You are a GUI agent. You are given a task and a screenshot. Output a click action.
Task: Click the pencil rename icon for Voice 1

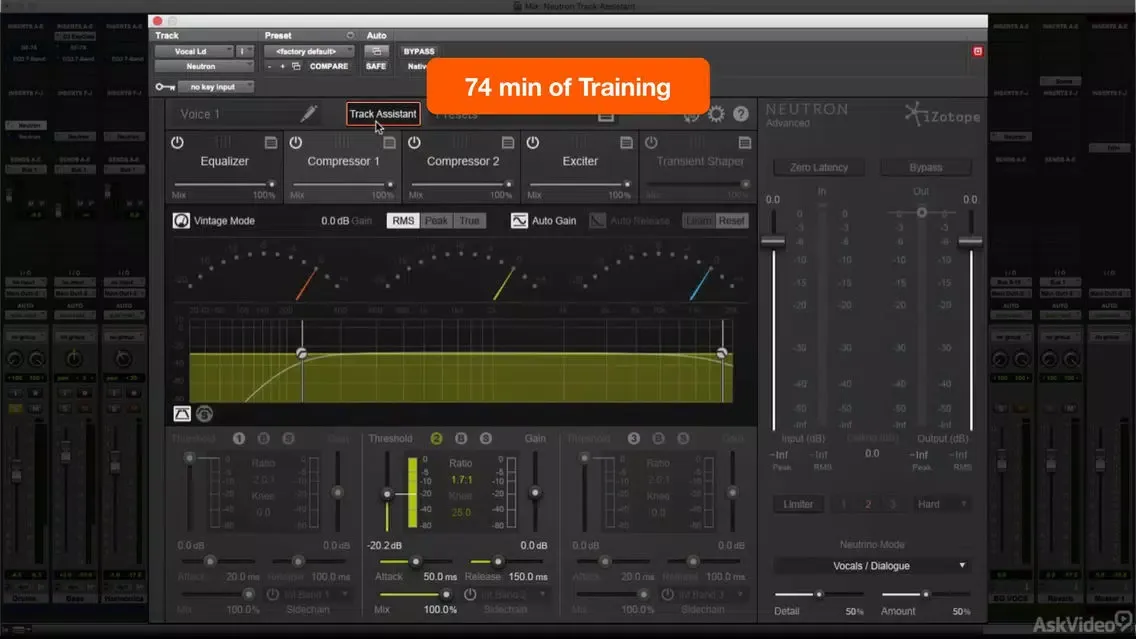click(x=309, y=114)
